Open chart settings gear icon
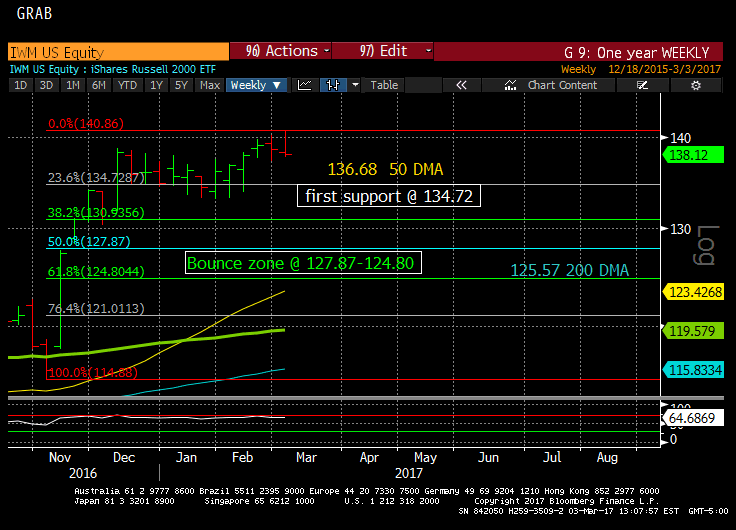 click(x=696, y=85)
